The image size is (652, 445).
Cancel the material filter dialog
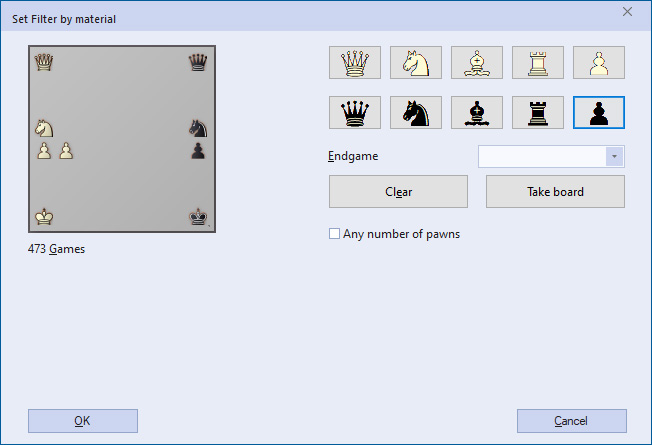coord(571,421)
